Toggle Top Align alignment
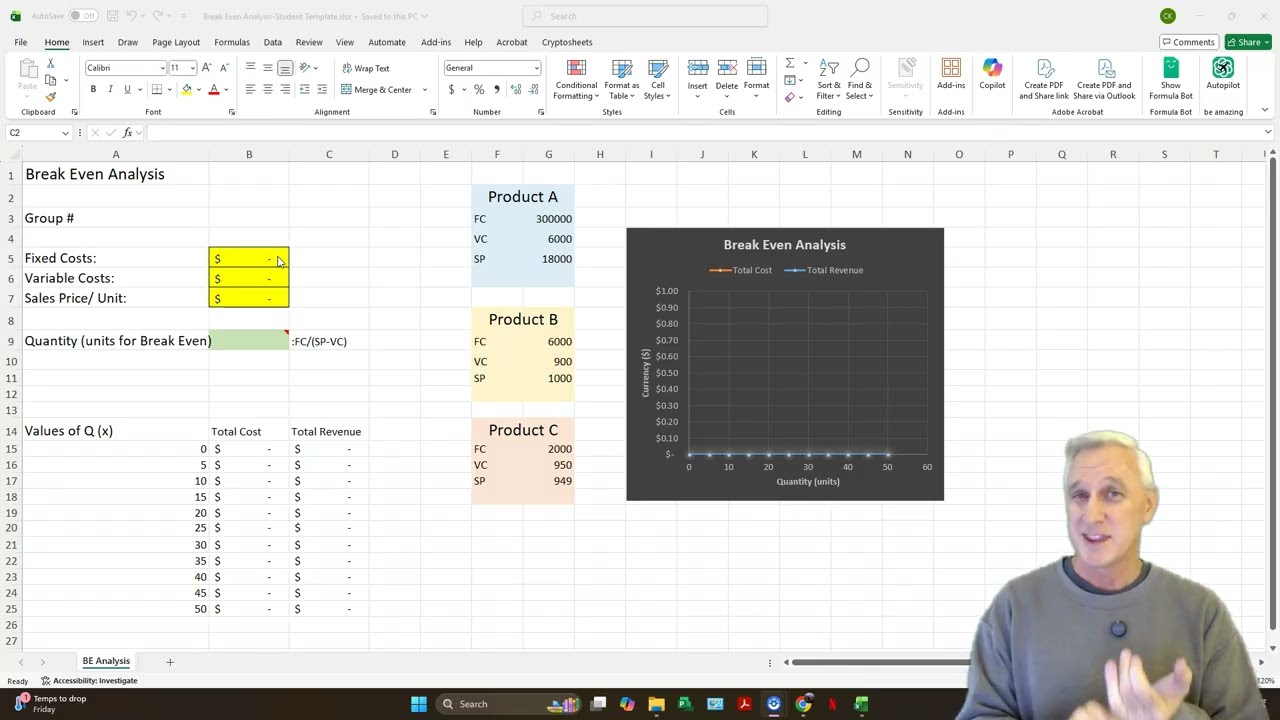 click(x=250, y=68)
